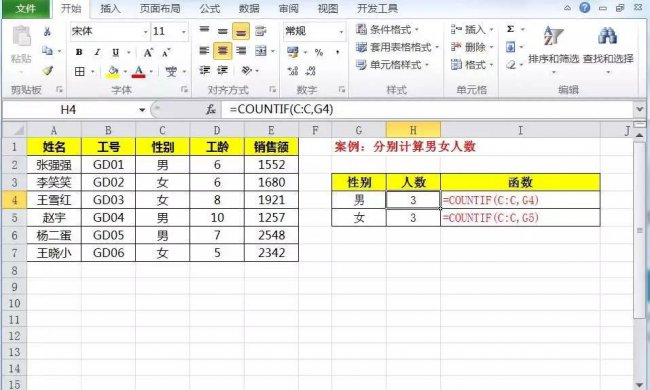Viewport: 650px width, 390px height.
Task: Align text left
Action: [x=204, y=51]
